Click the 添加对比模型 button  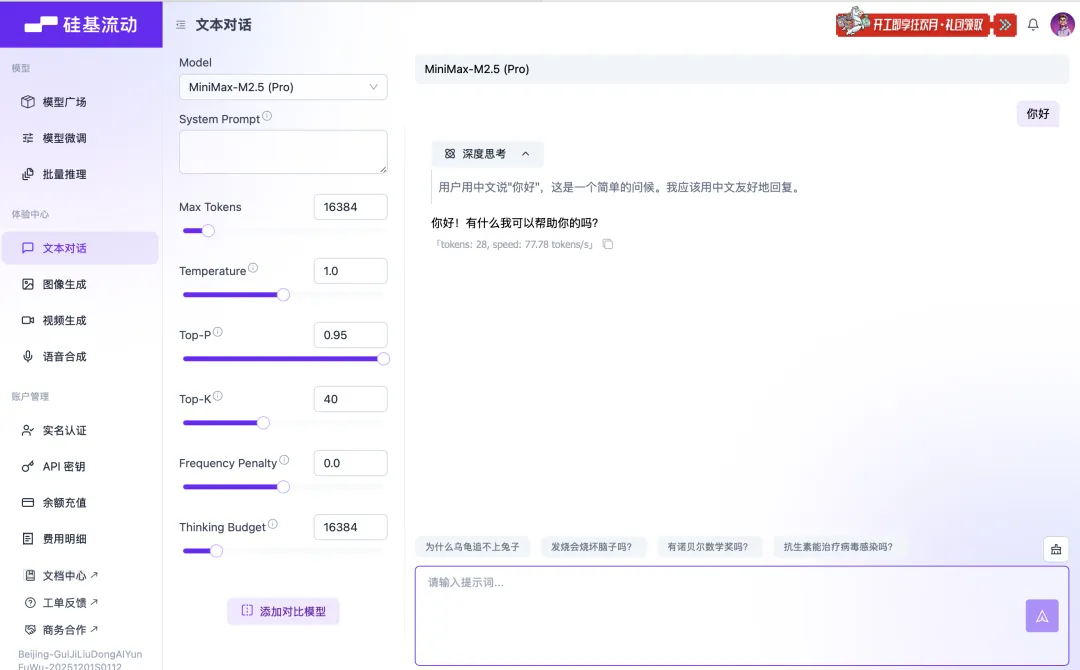pyautogui.click(x=283, y=611)
